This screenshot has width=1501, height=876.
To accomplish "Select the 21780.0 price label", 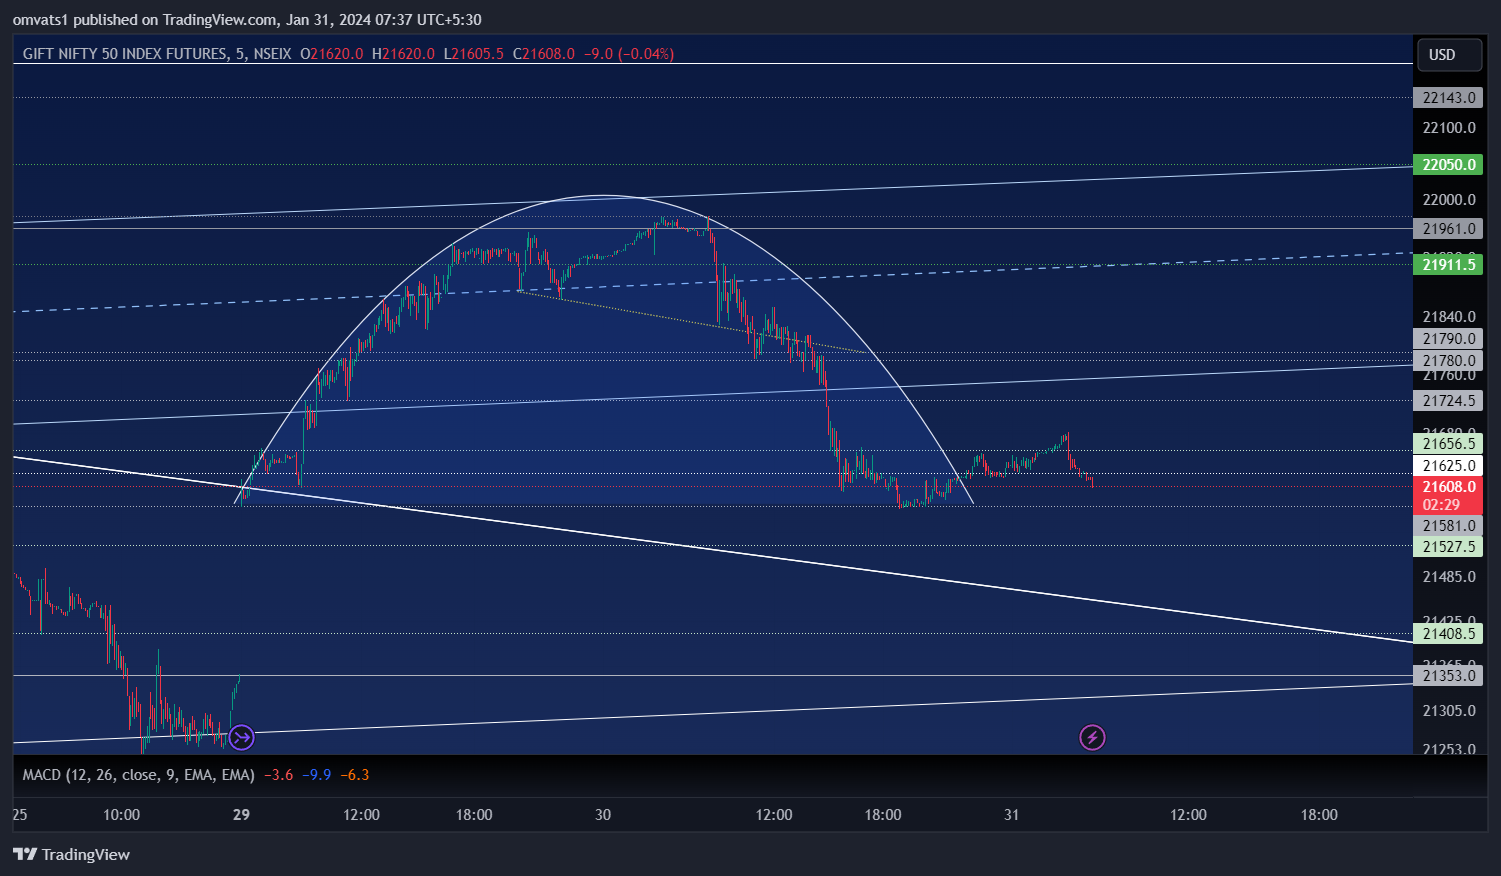I will point(1448,361).
